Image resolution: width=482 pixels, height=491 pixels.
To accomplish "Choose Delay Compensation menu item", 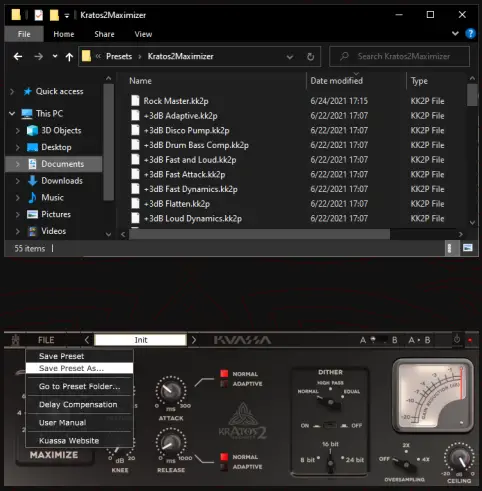I will coord(79,404).
